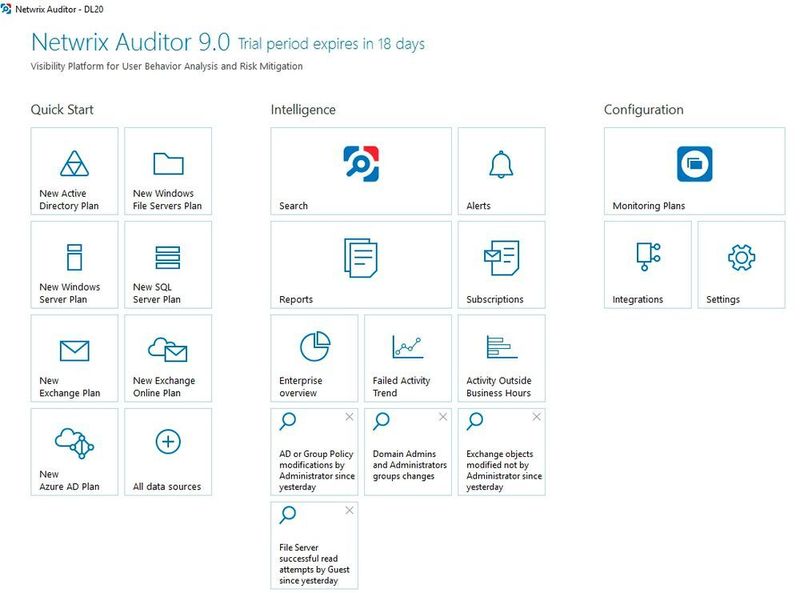Screen dimensions: 800x593
Task: Open Activity Outside Business Hours tile
Action: tap(501, 358)
